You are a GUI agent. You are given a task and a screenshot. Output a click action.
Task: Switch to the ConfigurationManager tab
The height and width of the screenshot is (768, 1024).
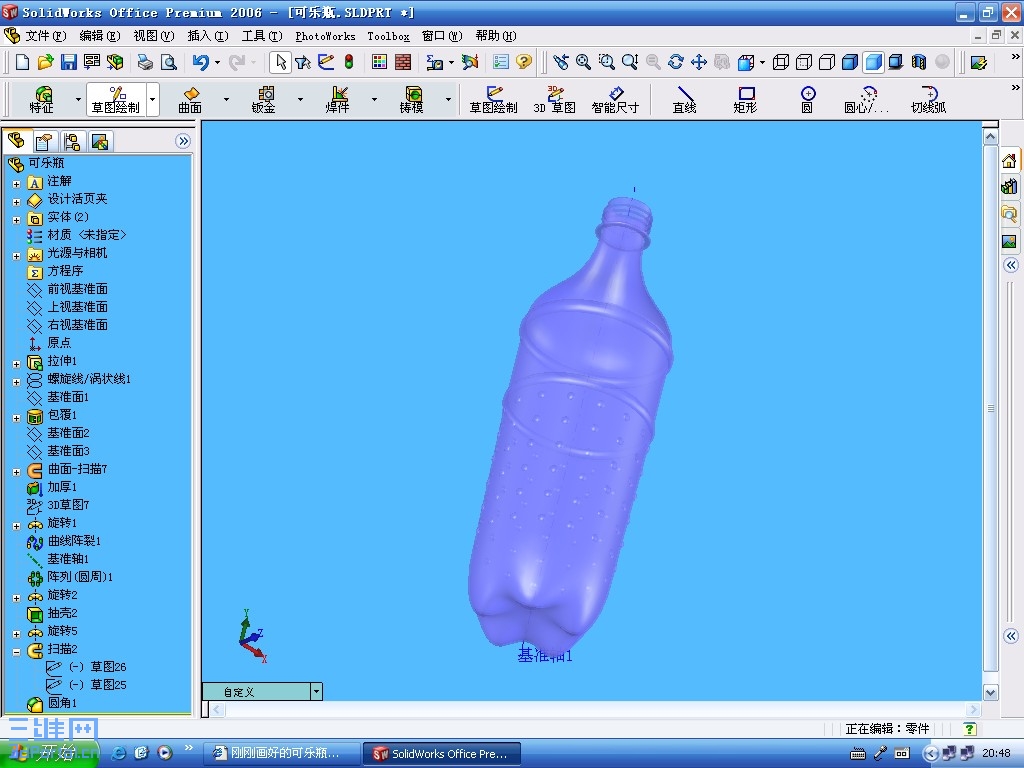(72, 141)
